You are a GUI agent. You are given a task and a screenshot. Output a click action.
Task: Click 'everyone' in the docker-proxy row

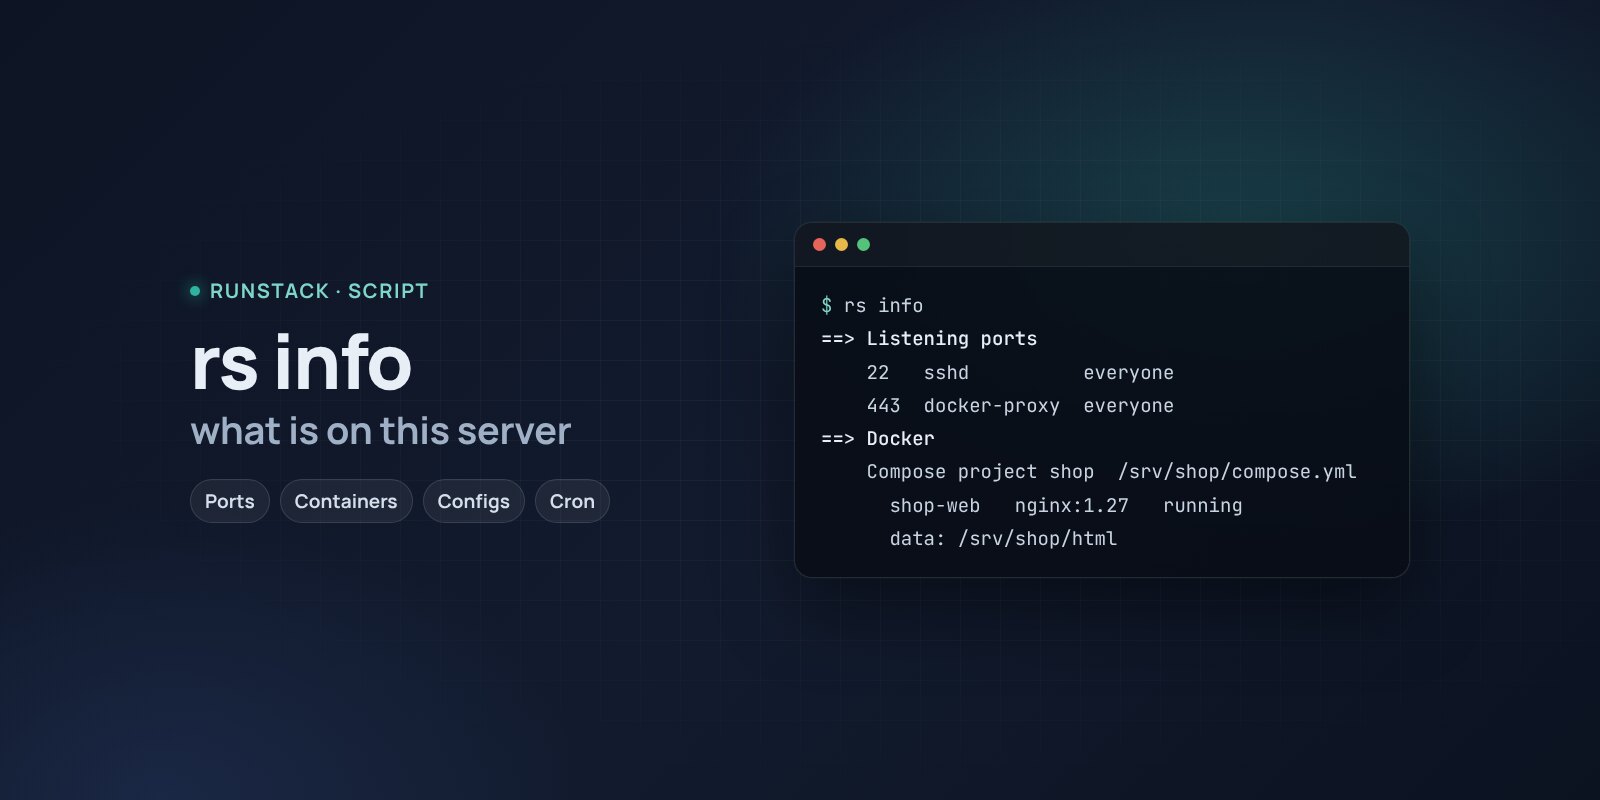pos(1128,405)
